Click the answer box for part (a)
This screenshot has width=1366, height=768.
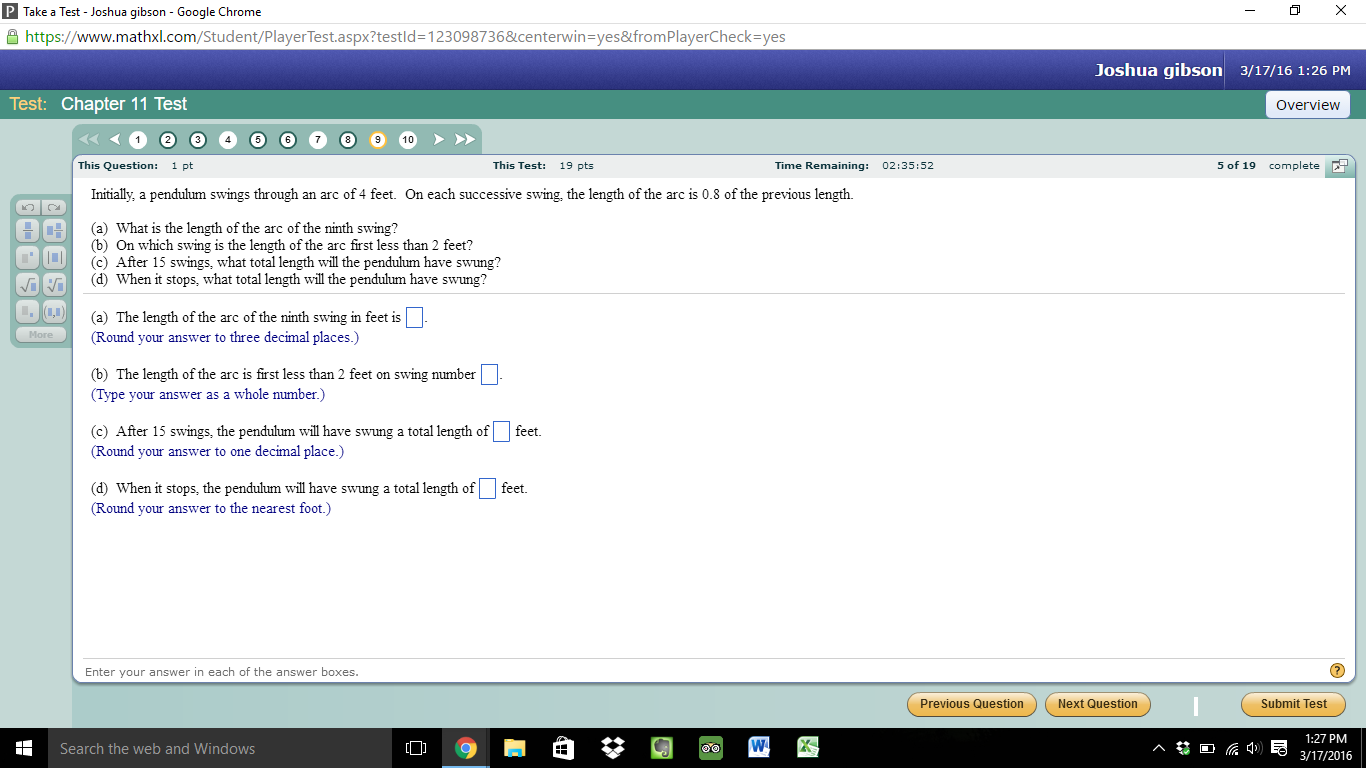tap(415, 318)
